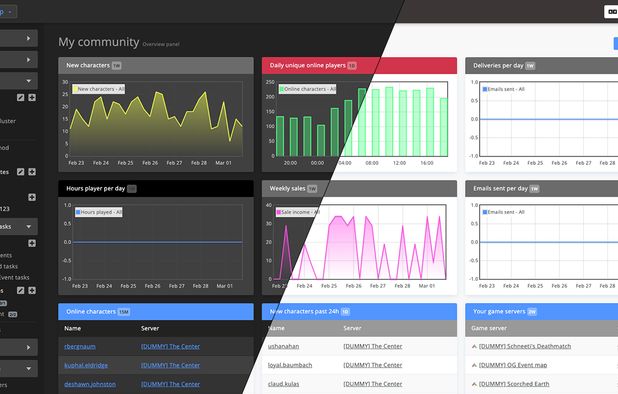The height and width of the screenshot is (394, 618).
Task: Click the 15M badge on Online characters panel
Action: (x=124, y=312)
